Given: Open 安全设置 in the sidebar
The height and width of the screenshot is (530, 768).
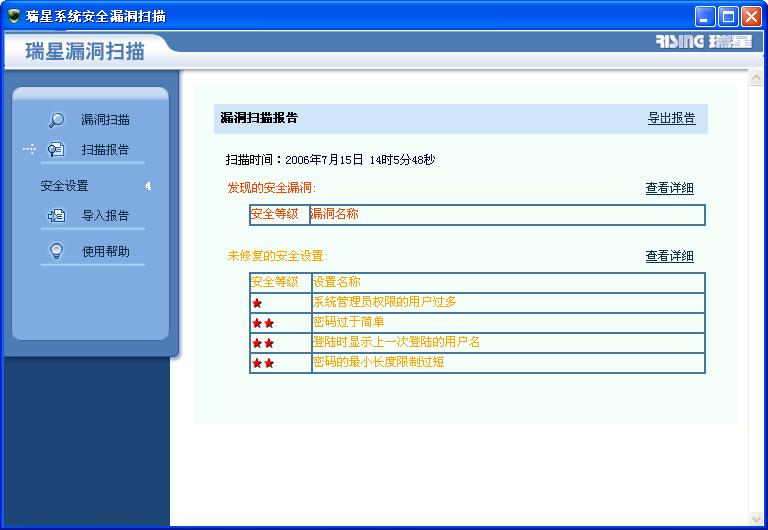Looking at the screenshot, I should point(65,186).
